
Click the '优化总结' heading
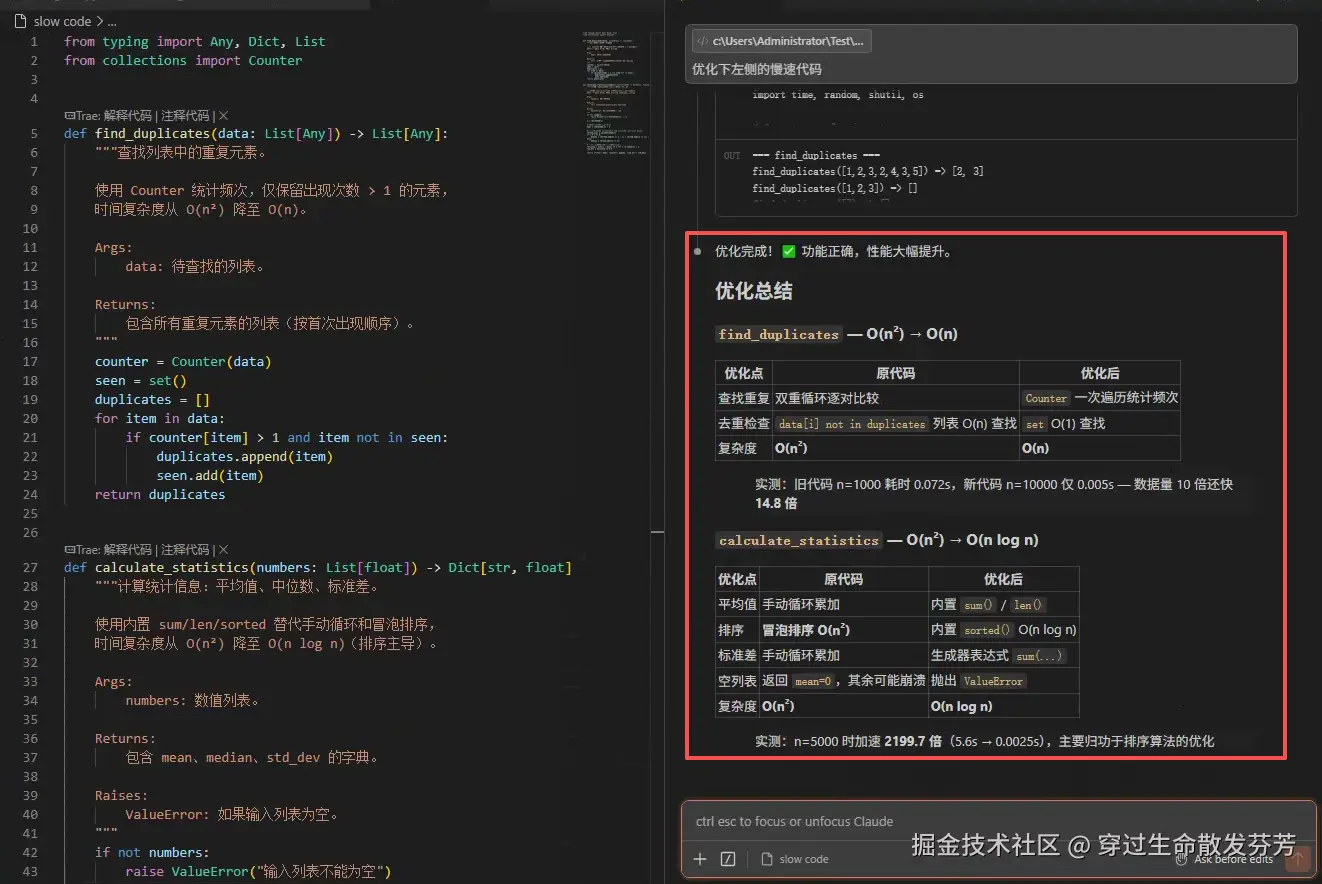754,292
